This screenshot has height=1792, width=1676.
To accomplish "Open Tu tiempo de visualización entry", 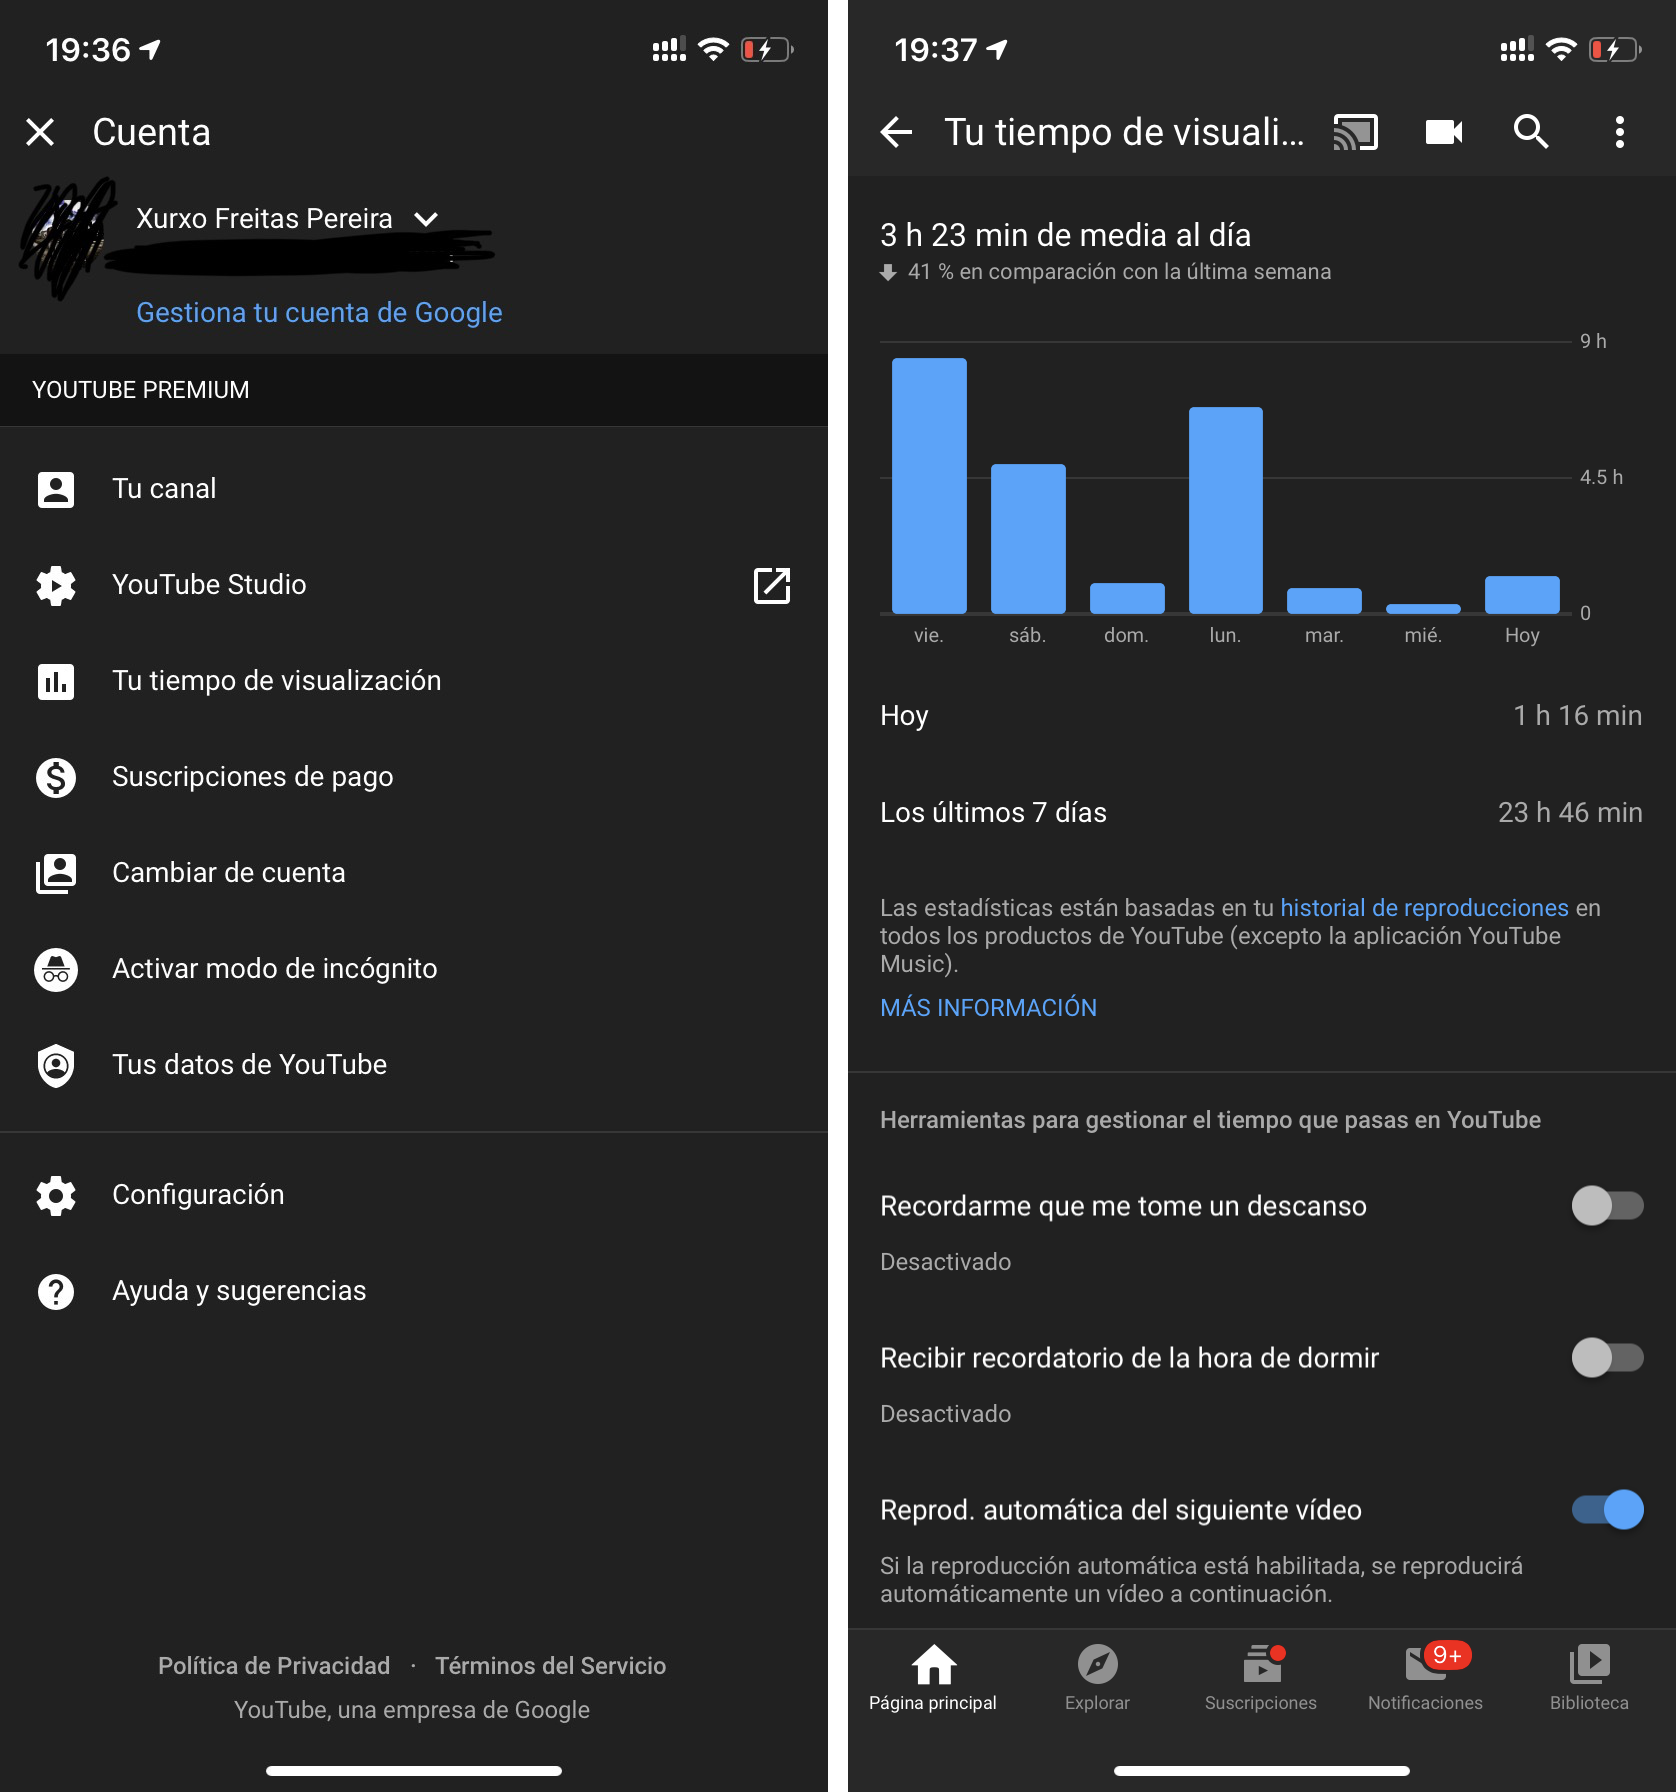I will 414,681.
